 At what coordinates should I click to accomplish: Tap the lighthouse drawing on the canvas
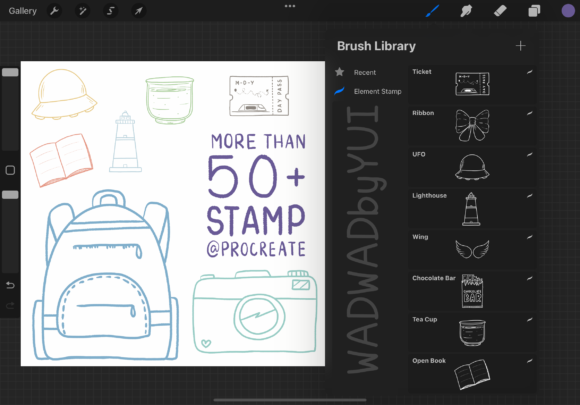[125, 142]
